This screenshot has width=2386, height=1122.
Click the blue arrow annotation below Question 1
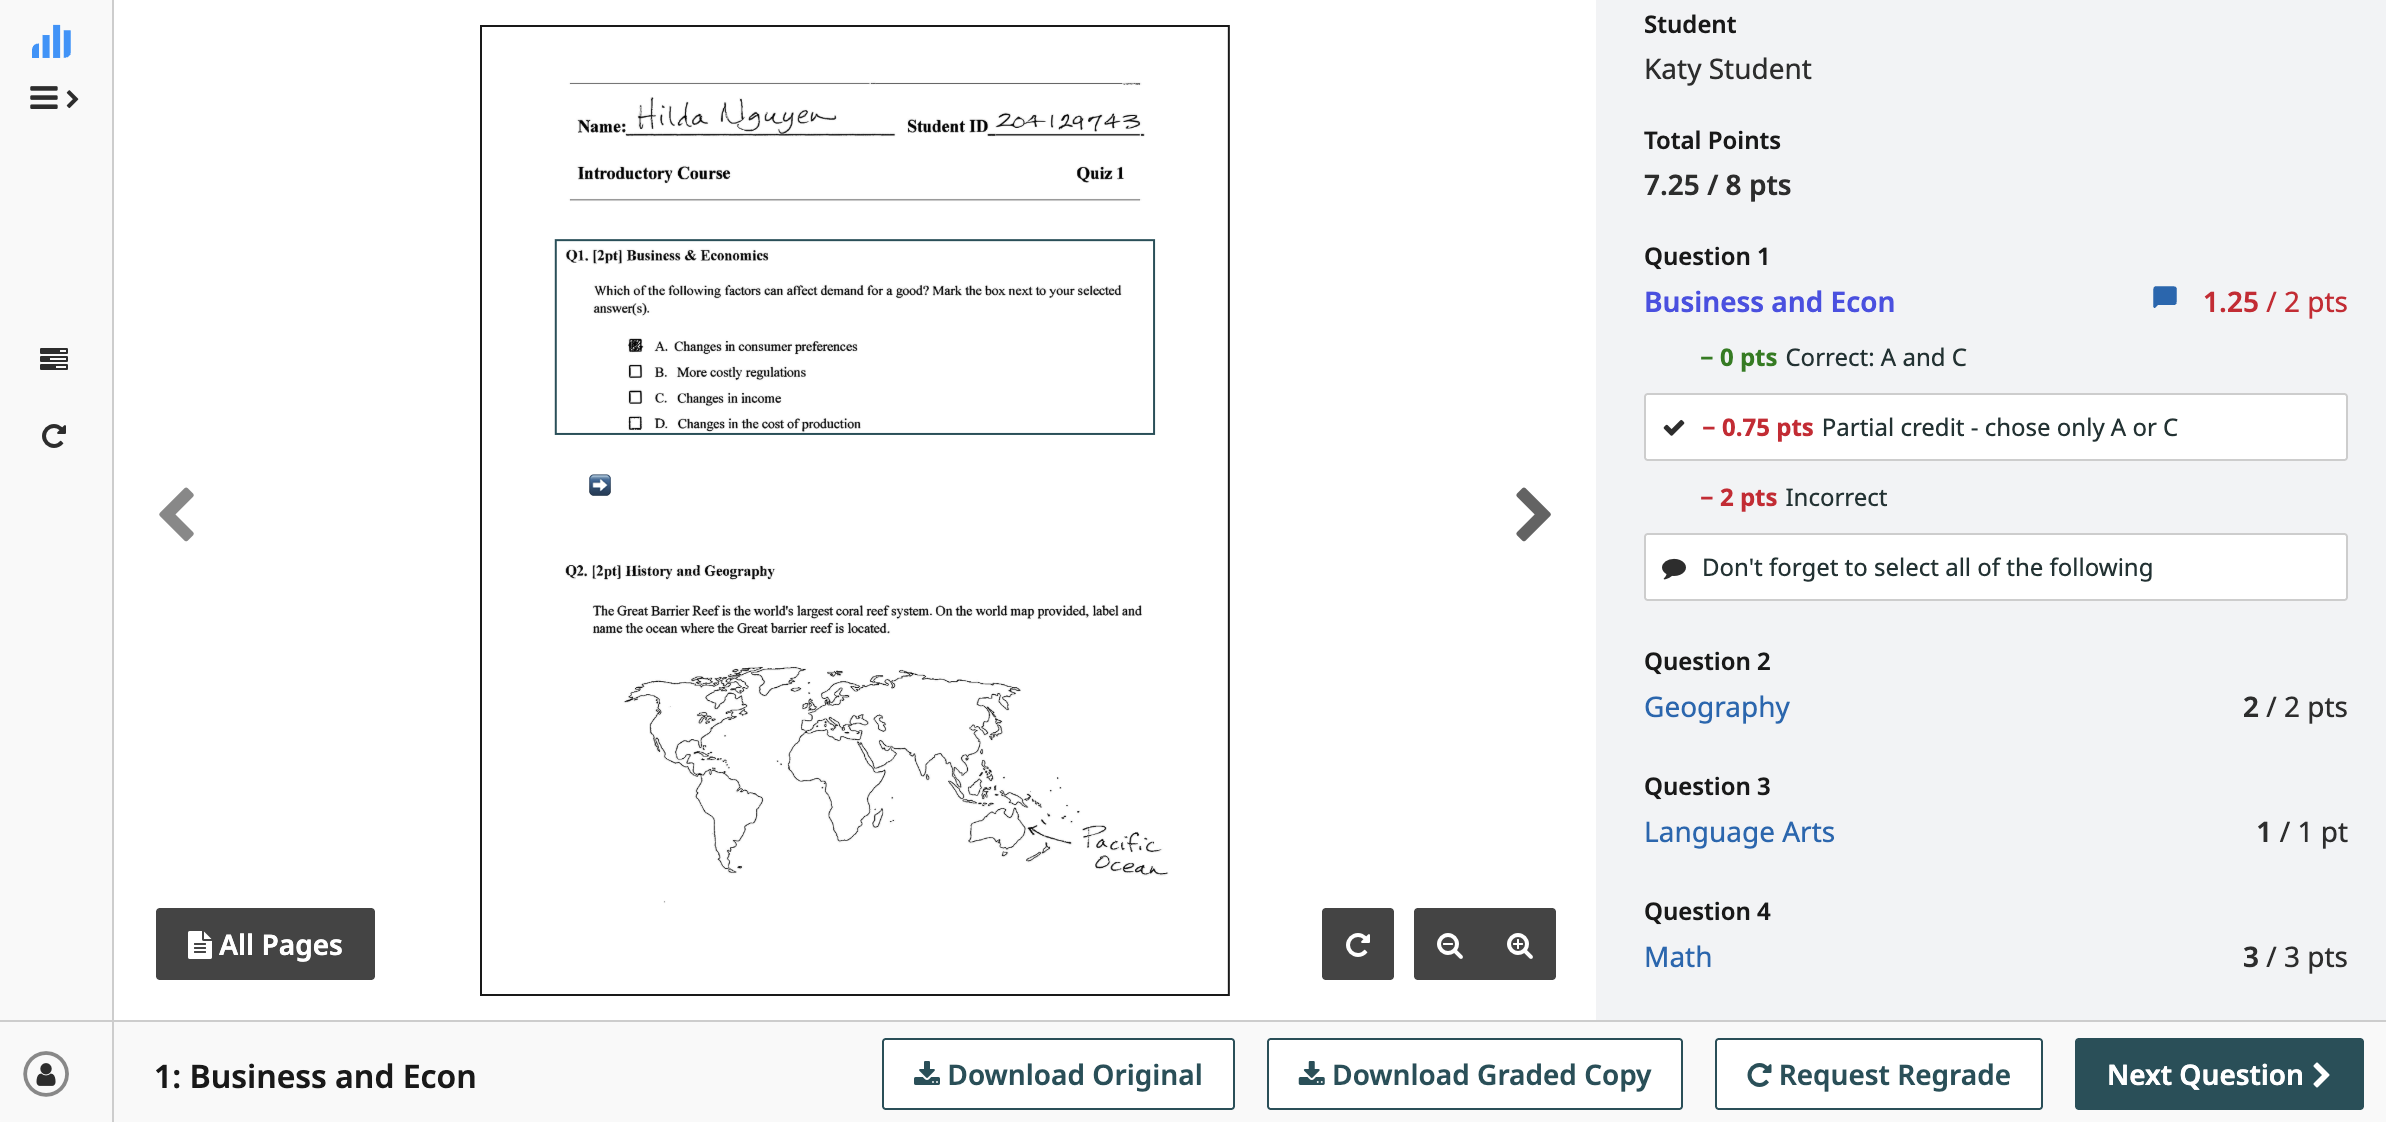(x=600, y=485)
